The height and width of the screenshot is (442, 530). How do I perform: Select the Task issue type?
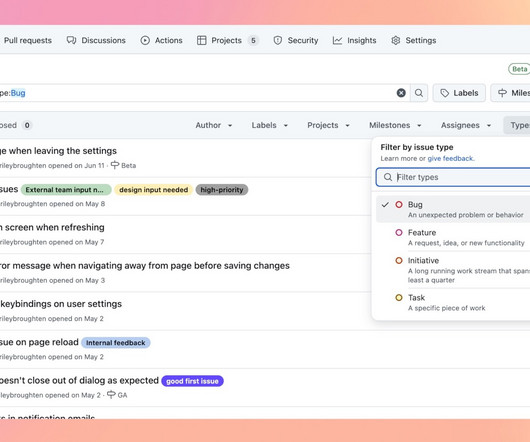[x=453, y=302]
